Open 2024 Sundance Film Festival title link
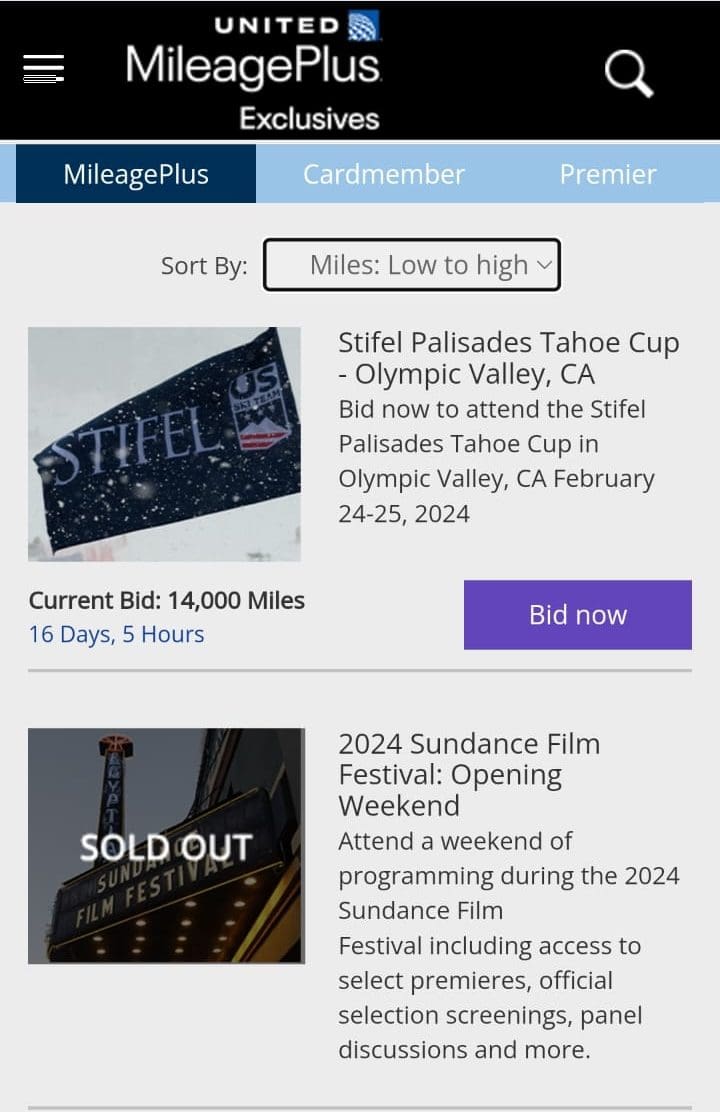 coord(469,774)
